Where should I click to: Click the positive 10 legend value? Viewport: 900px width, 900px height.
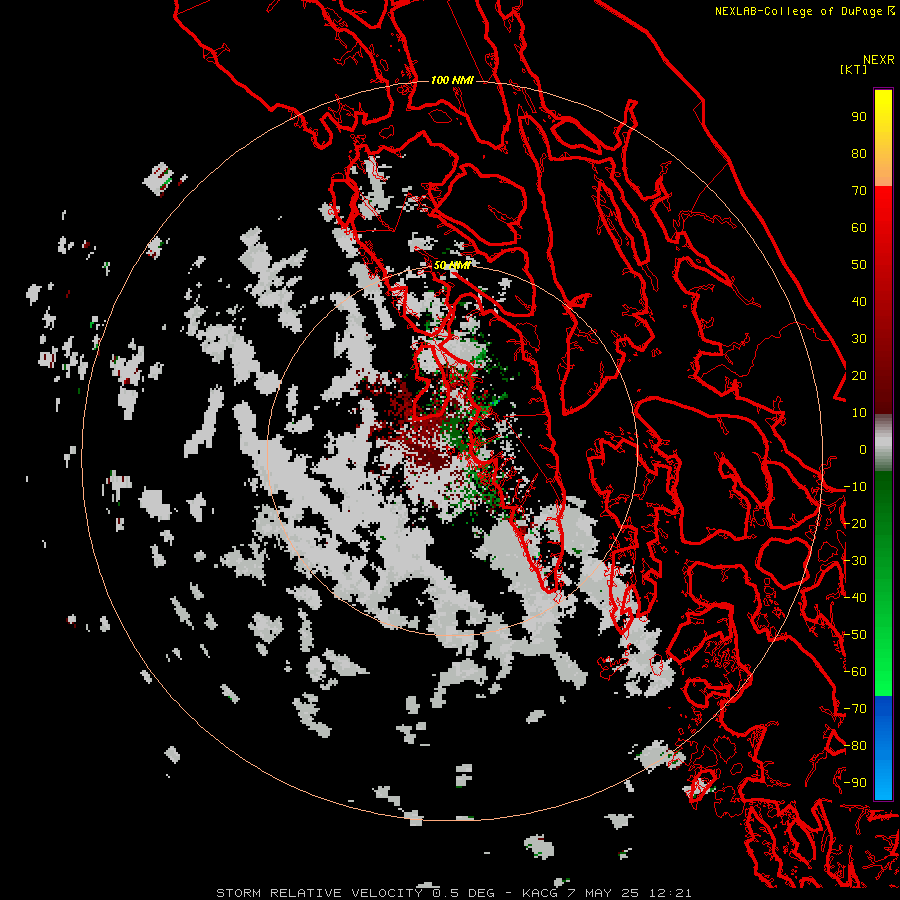tap(859, 413)
